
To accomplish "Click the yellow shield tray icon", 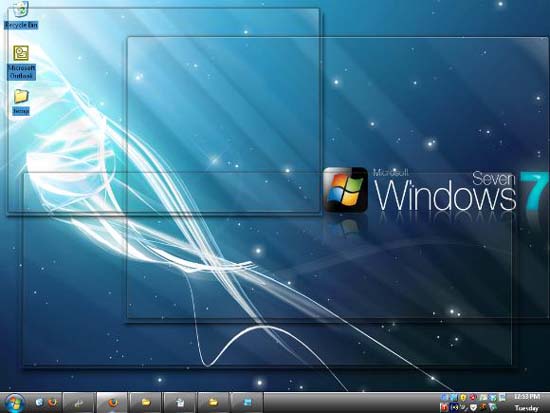I will tap(463, 397).
